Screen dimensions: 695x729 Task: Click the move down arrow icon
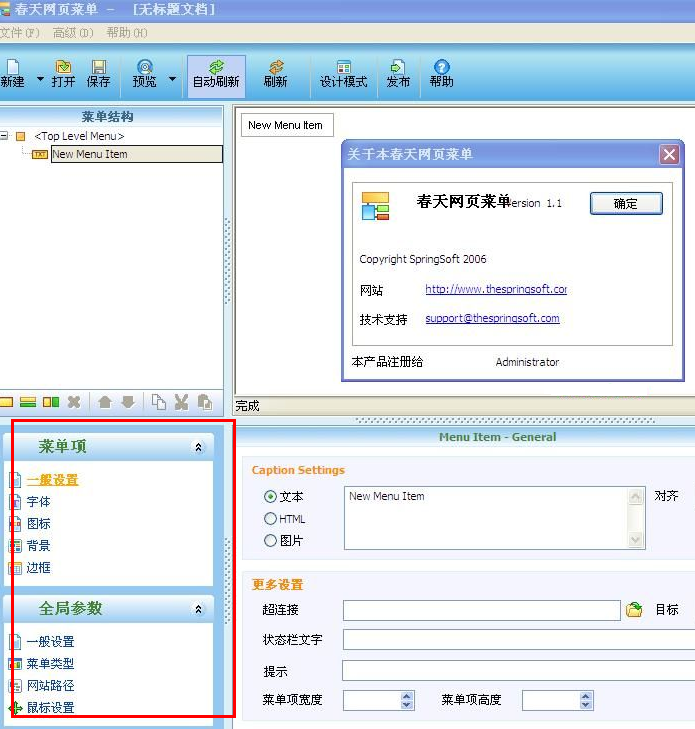[x=128, y=402]
